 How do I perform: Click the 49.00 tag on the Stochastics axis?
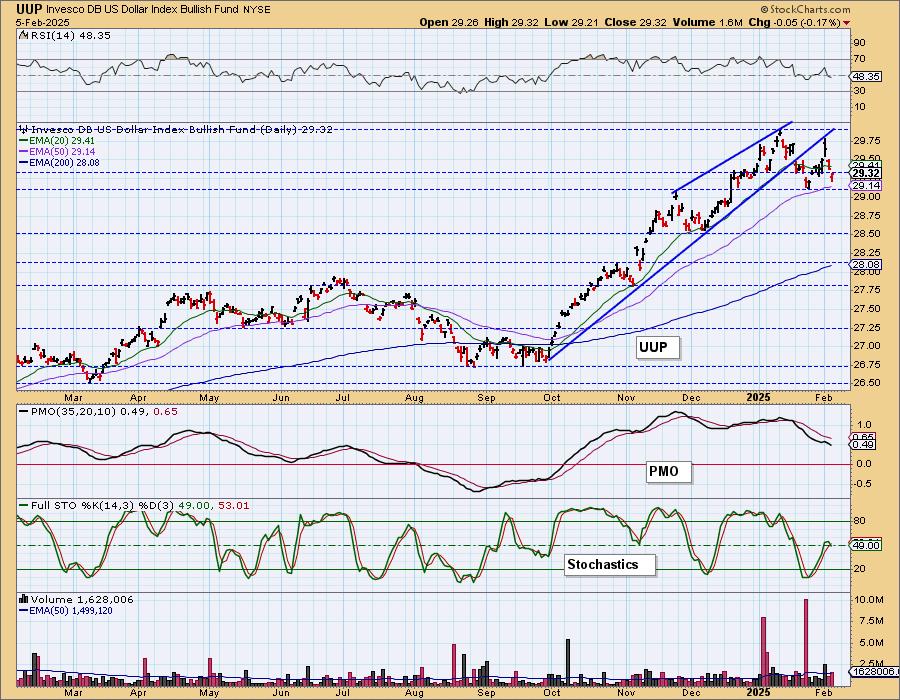pos(866,545)
